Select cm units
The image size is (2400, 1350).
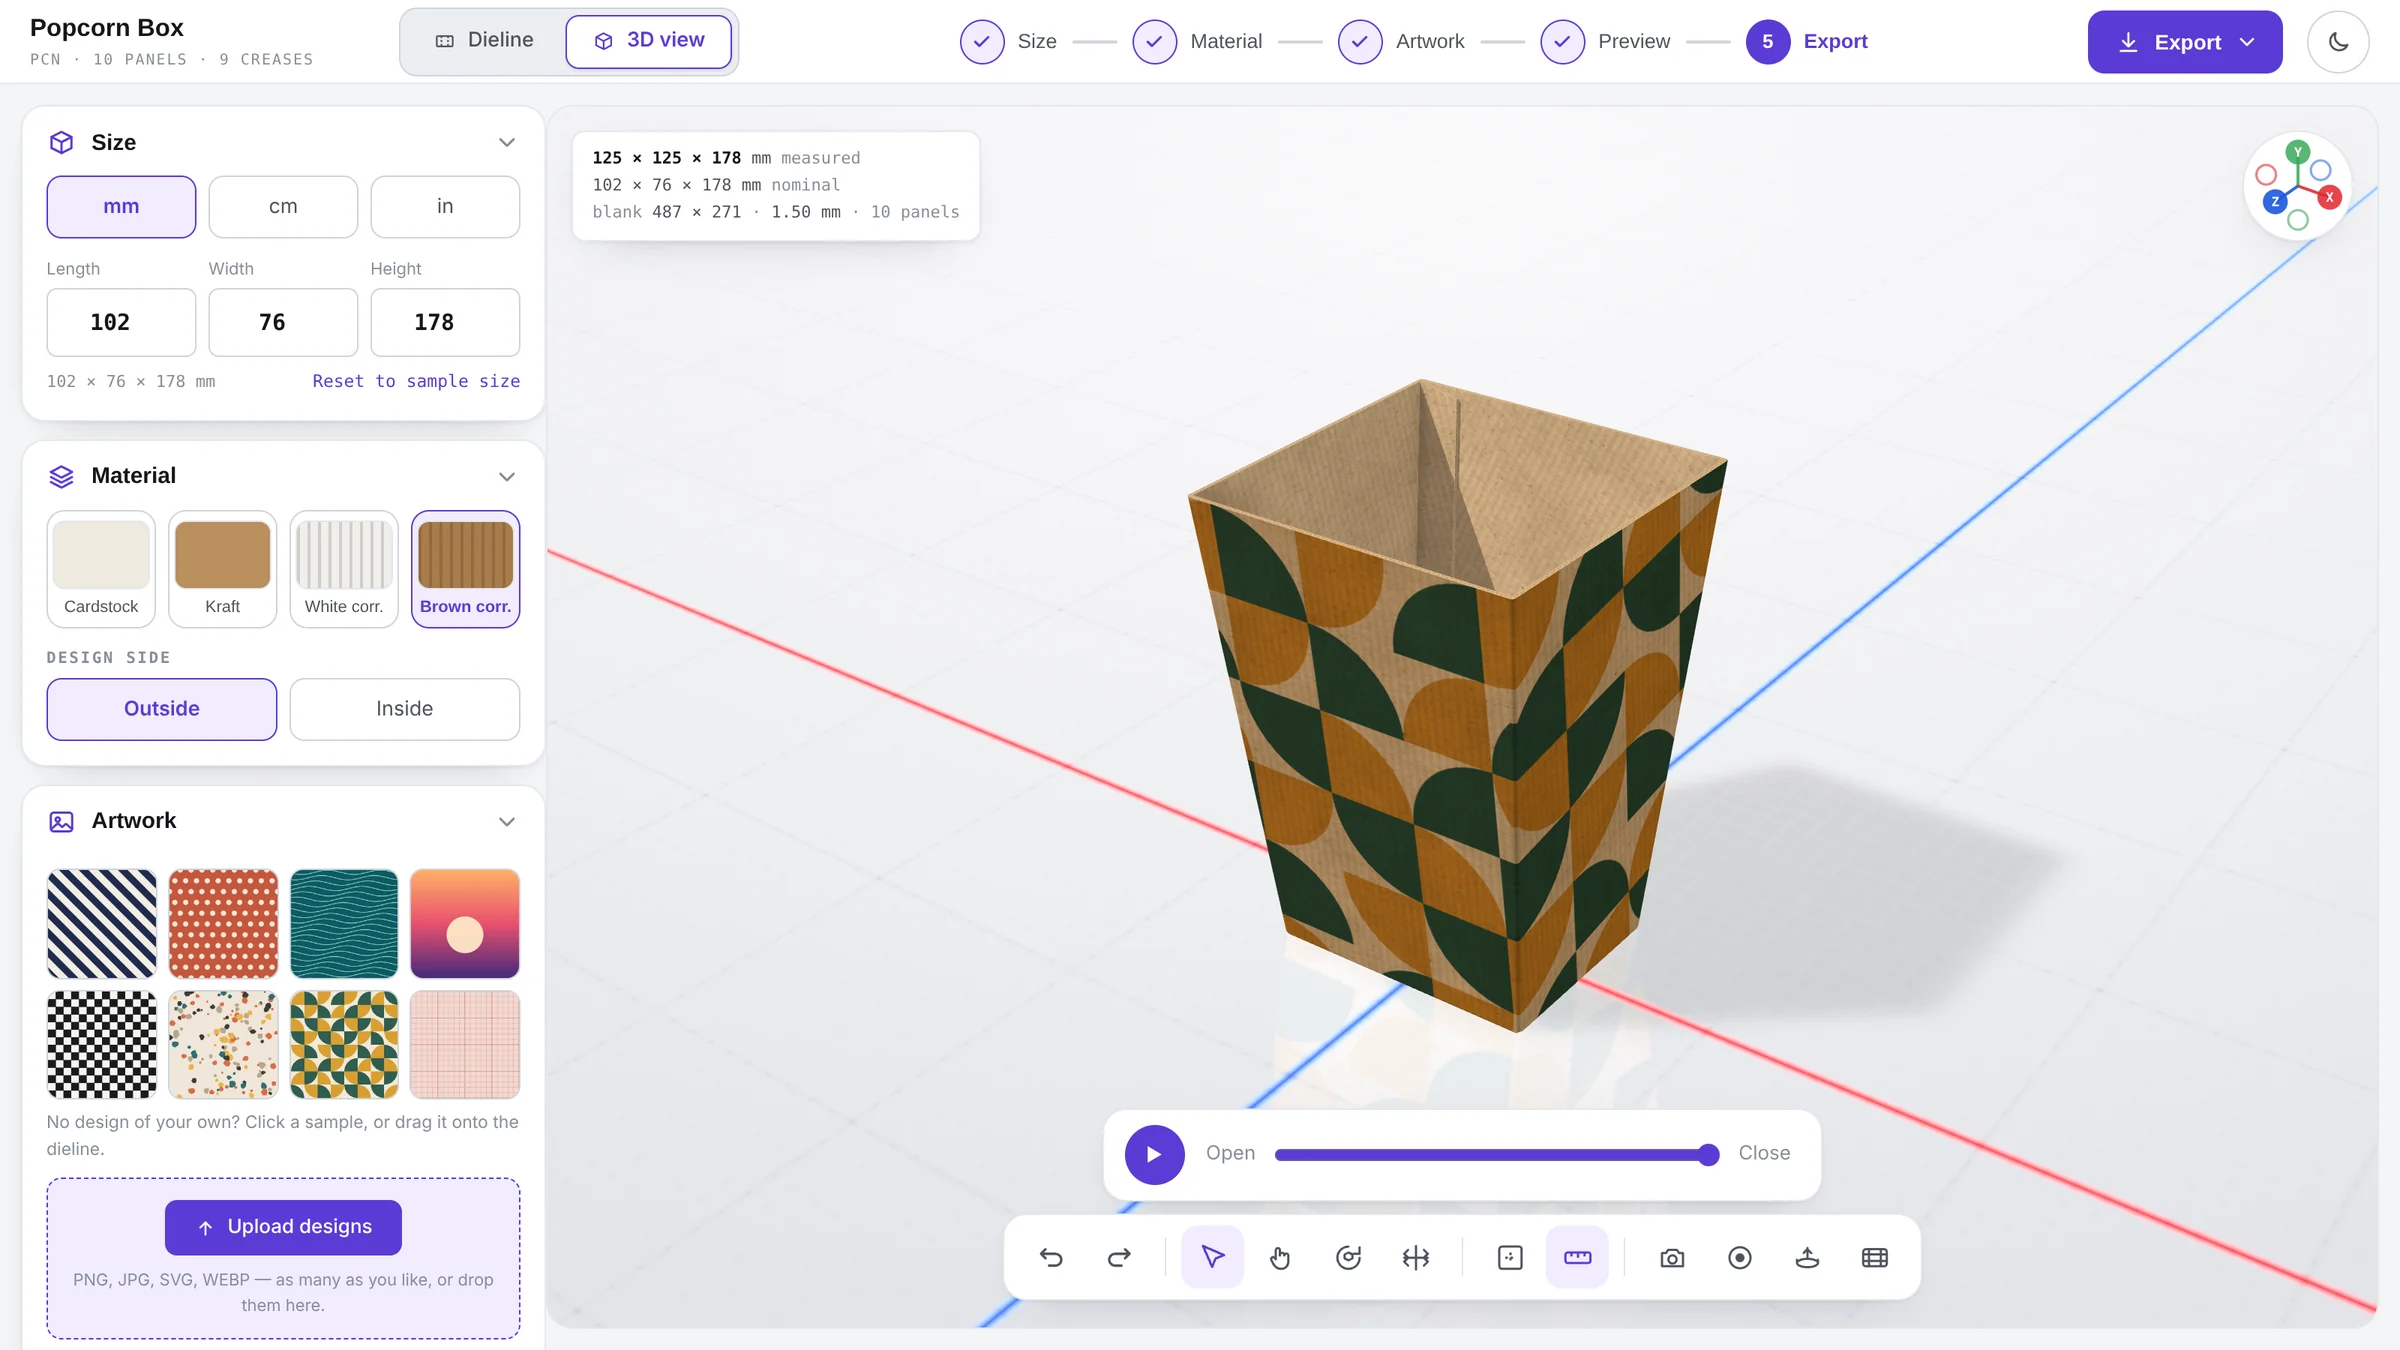point(283,207)
